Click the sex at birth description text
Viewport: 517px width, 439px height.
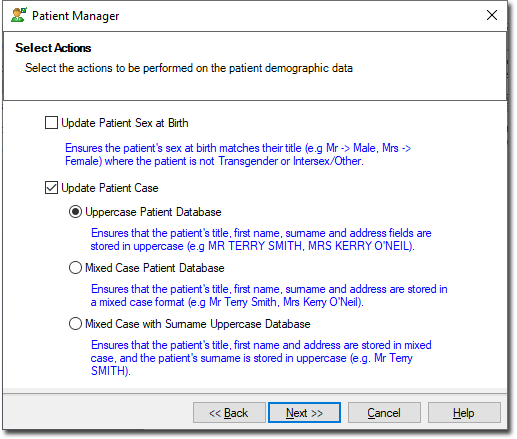click(238, 154)
